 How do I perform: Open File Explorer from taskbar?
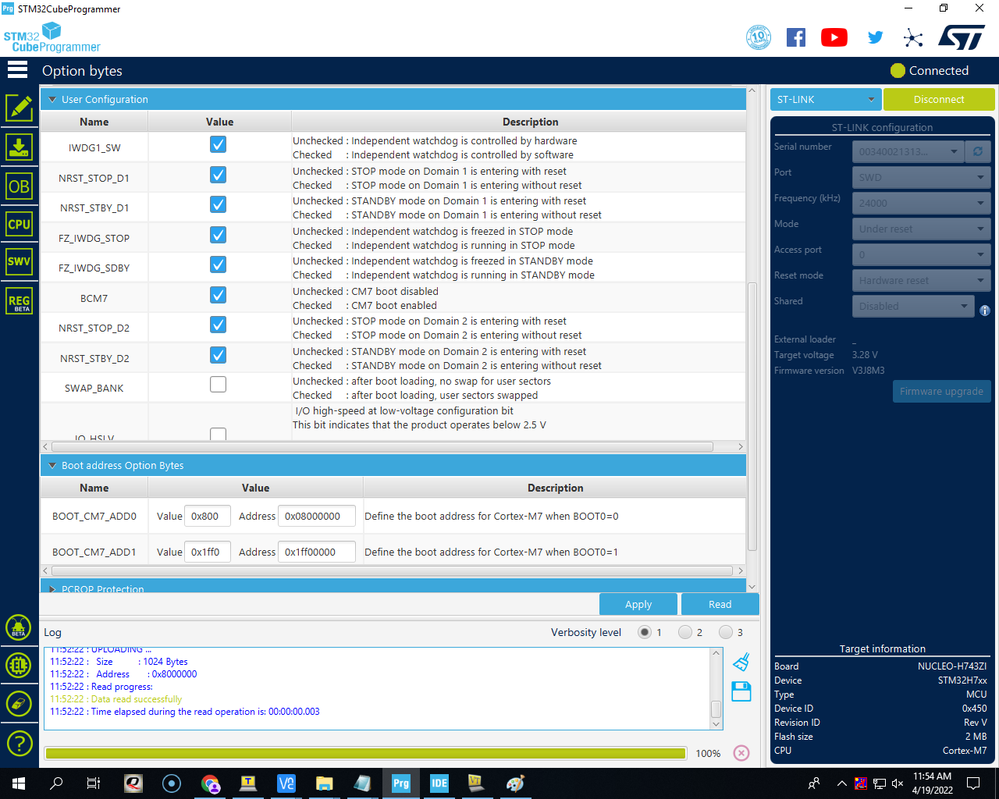pyautogui.click(x=324, y=783)
